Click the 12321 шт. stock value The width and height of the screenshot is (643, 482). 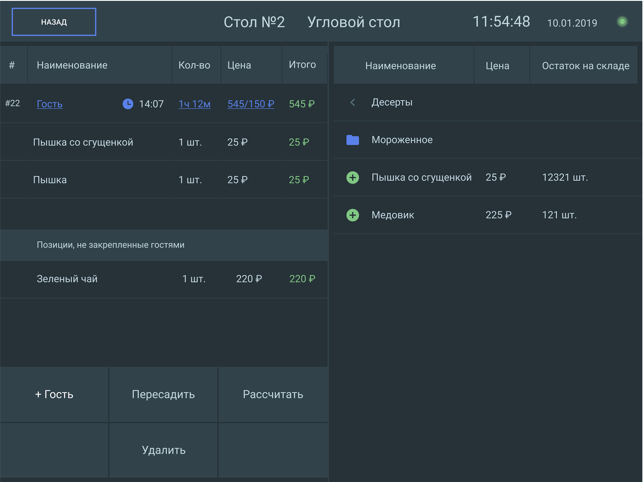pyautogui.click(x=565, y=178)
